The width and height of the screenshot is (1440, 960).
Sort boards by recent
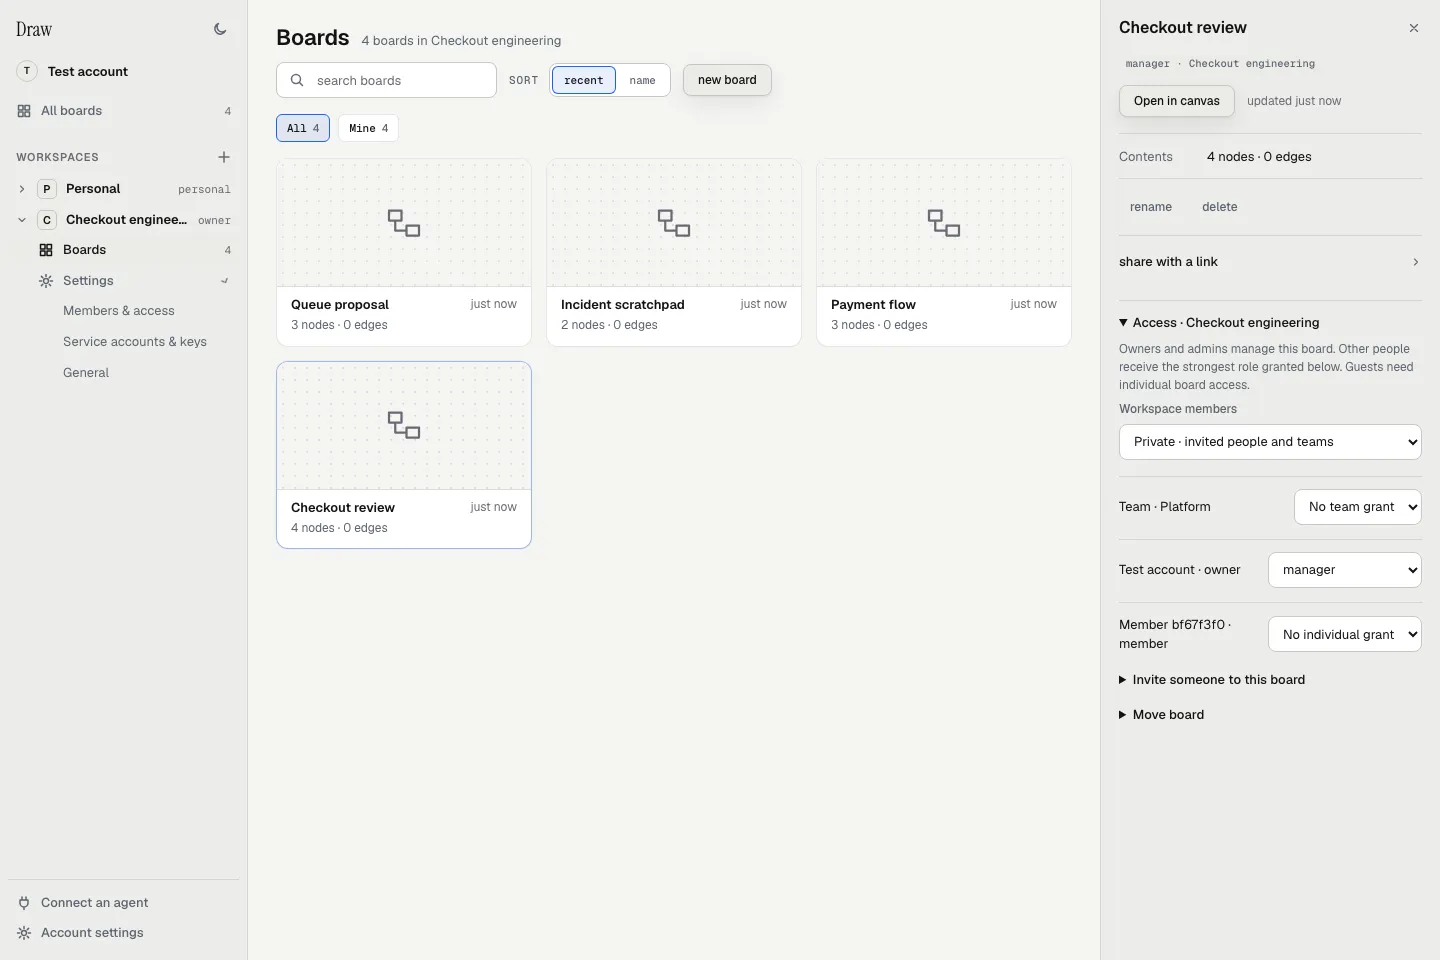point(584,80)
